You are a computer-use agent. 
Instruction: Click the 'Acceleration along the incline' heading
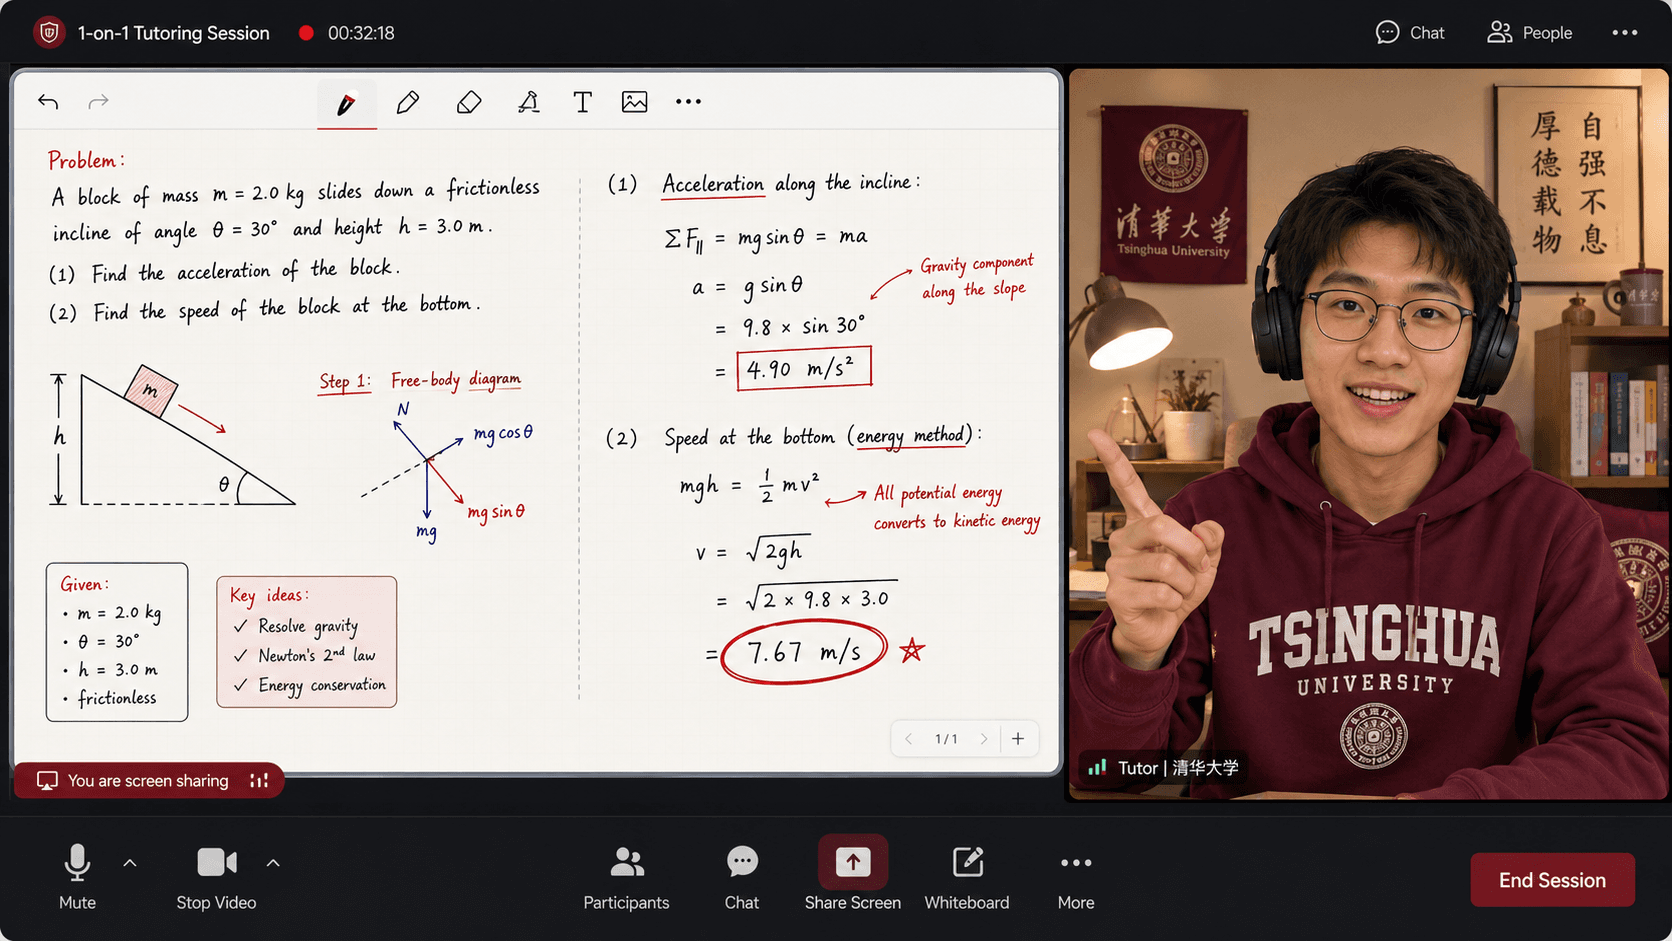tap(790, 184)
